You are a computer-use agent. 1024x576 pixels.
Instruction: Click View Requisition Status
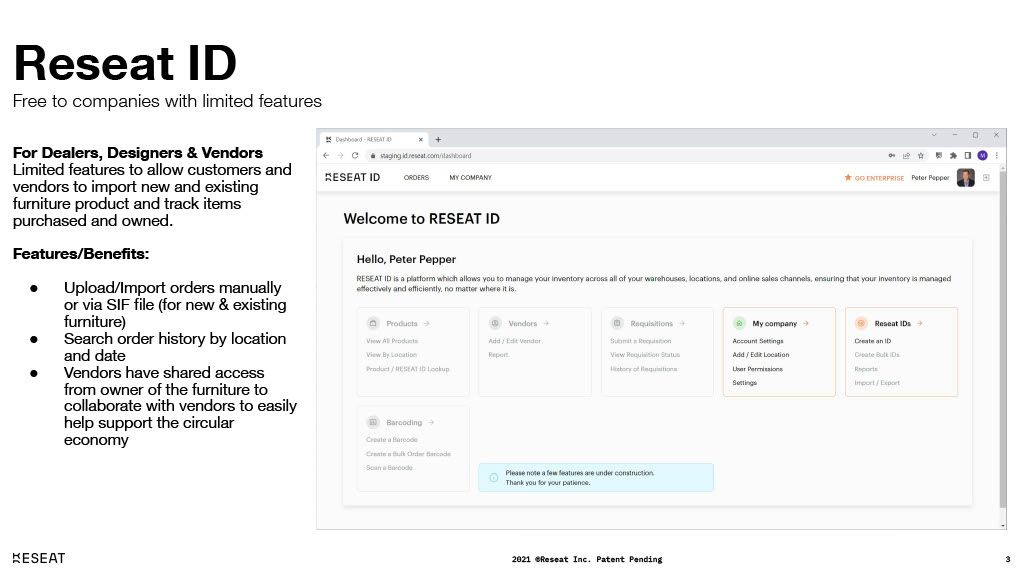[645, 355]
